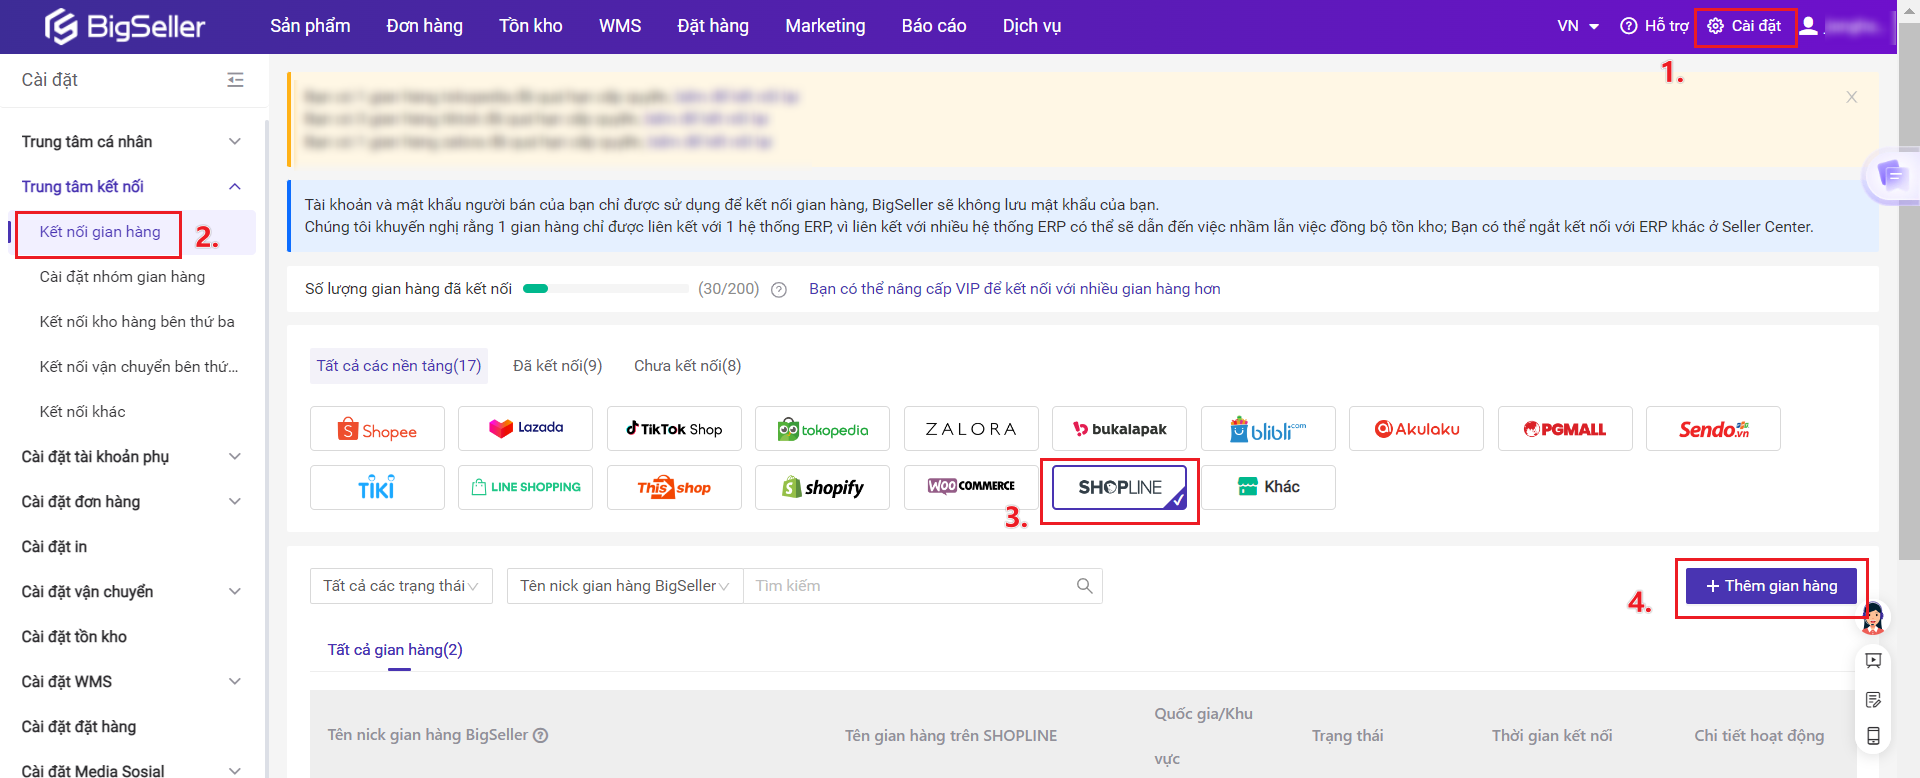Select Shopee platform
Screen dimensions: 1920x778
coord(377,429)
